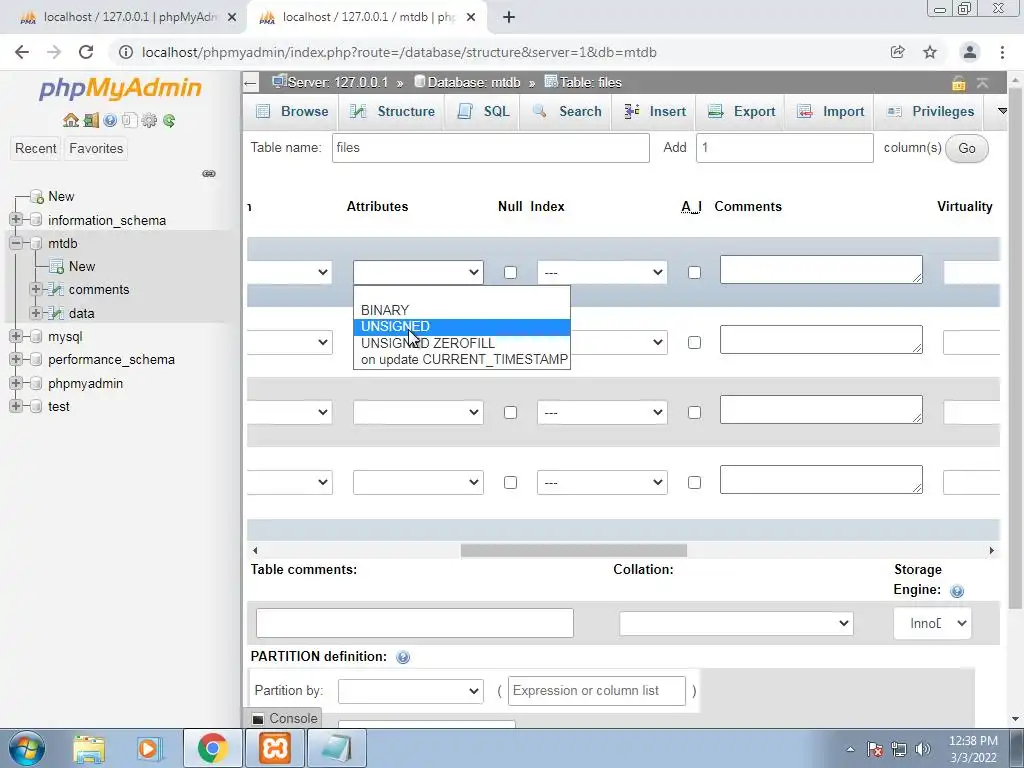Tick Null checkbox in third column row

click(x=510, y=412)
